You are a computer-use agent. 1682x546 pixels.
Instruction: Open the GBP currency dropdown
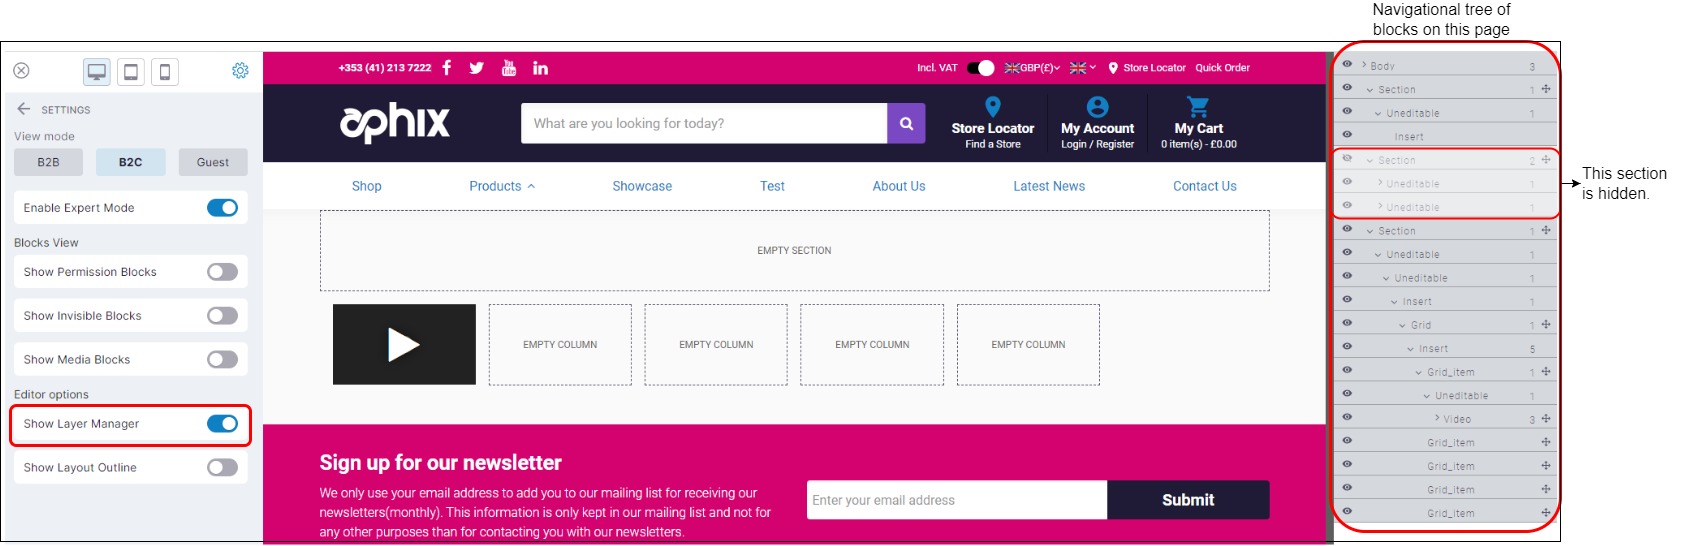(x=1033, y=68)
